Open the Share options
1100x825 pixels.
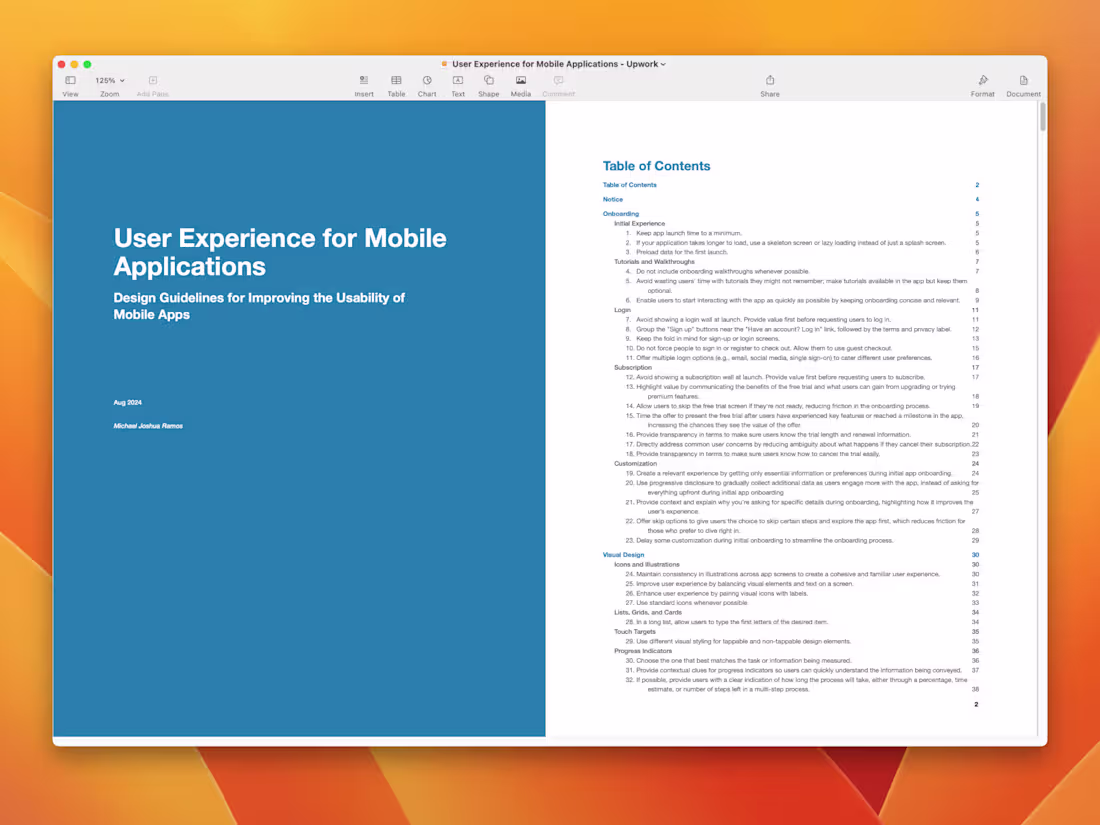770,82
